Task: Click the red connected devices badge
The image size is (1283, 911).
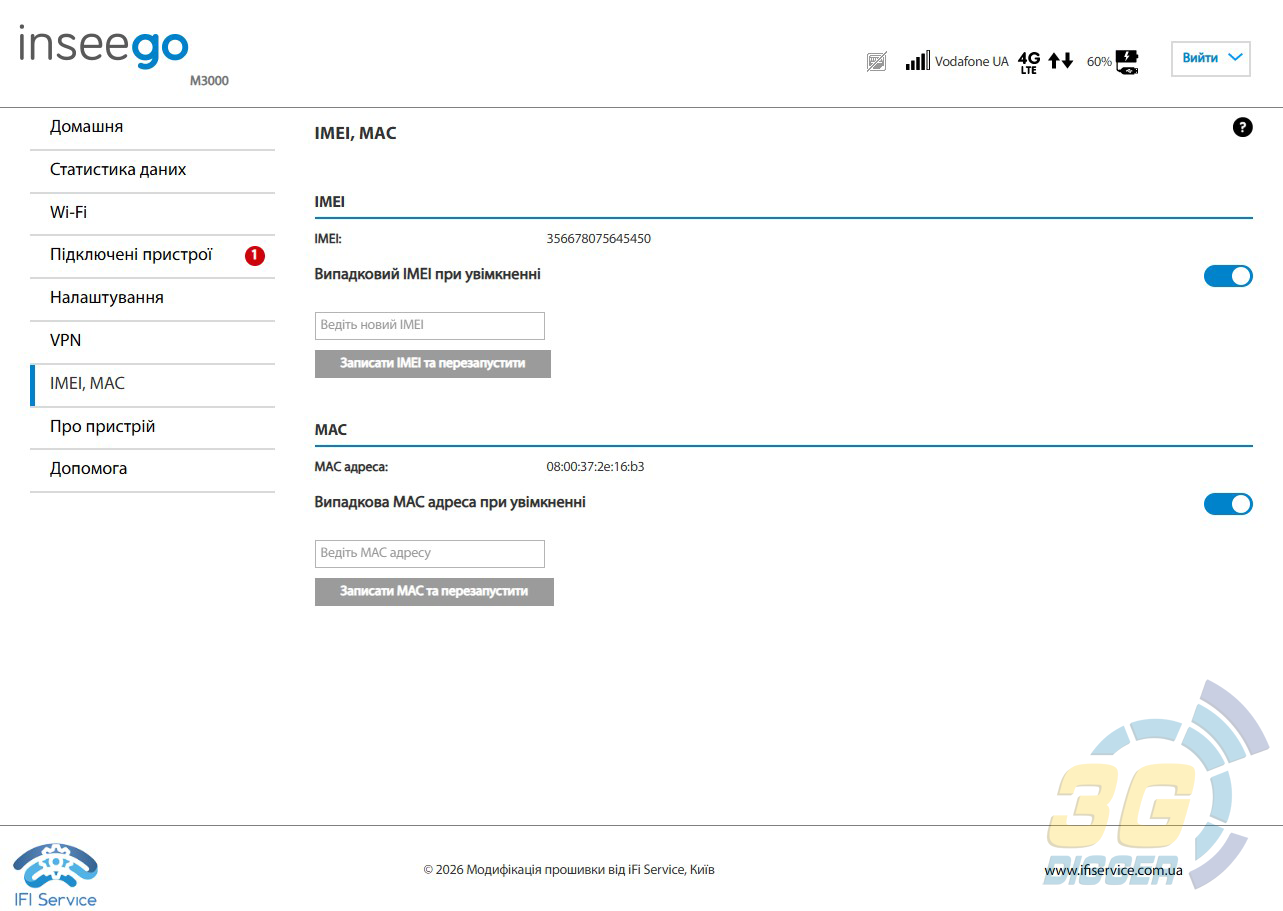Action: [255, 256]
